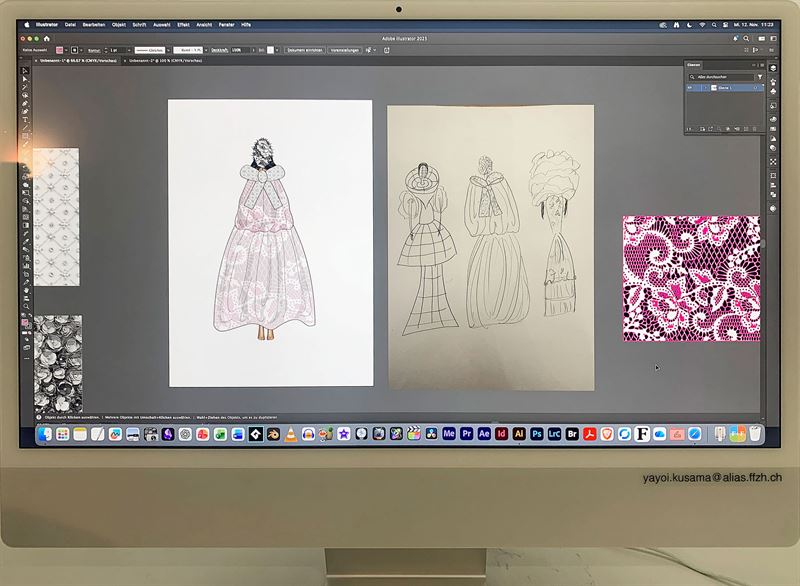
Task: Select the Type tool
Action: tap(25, 120)
